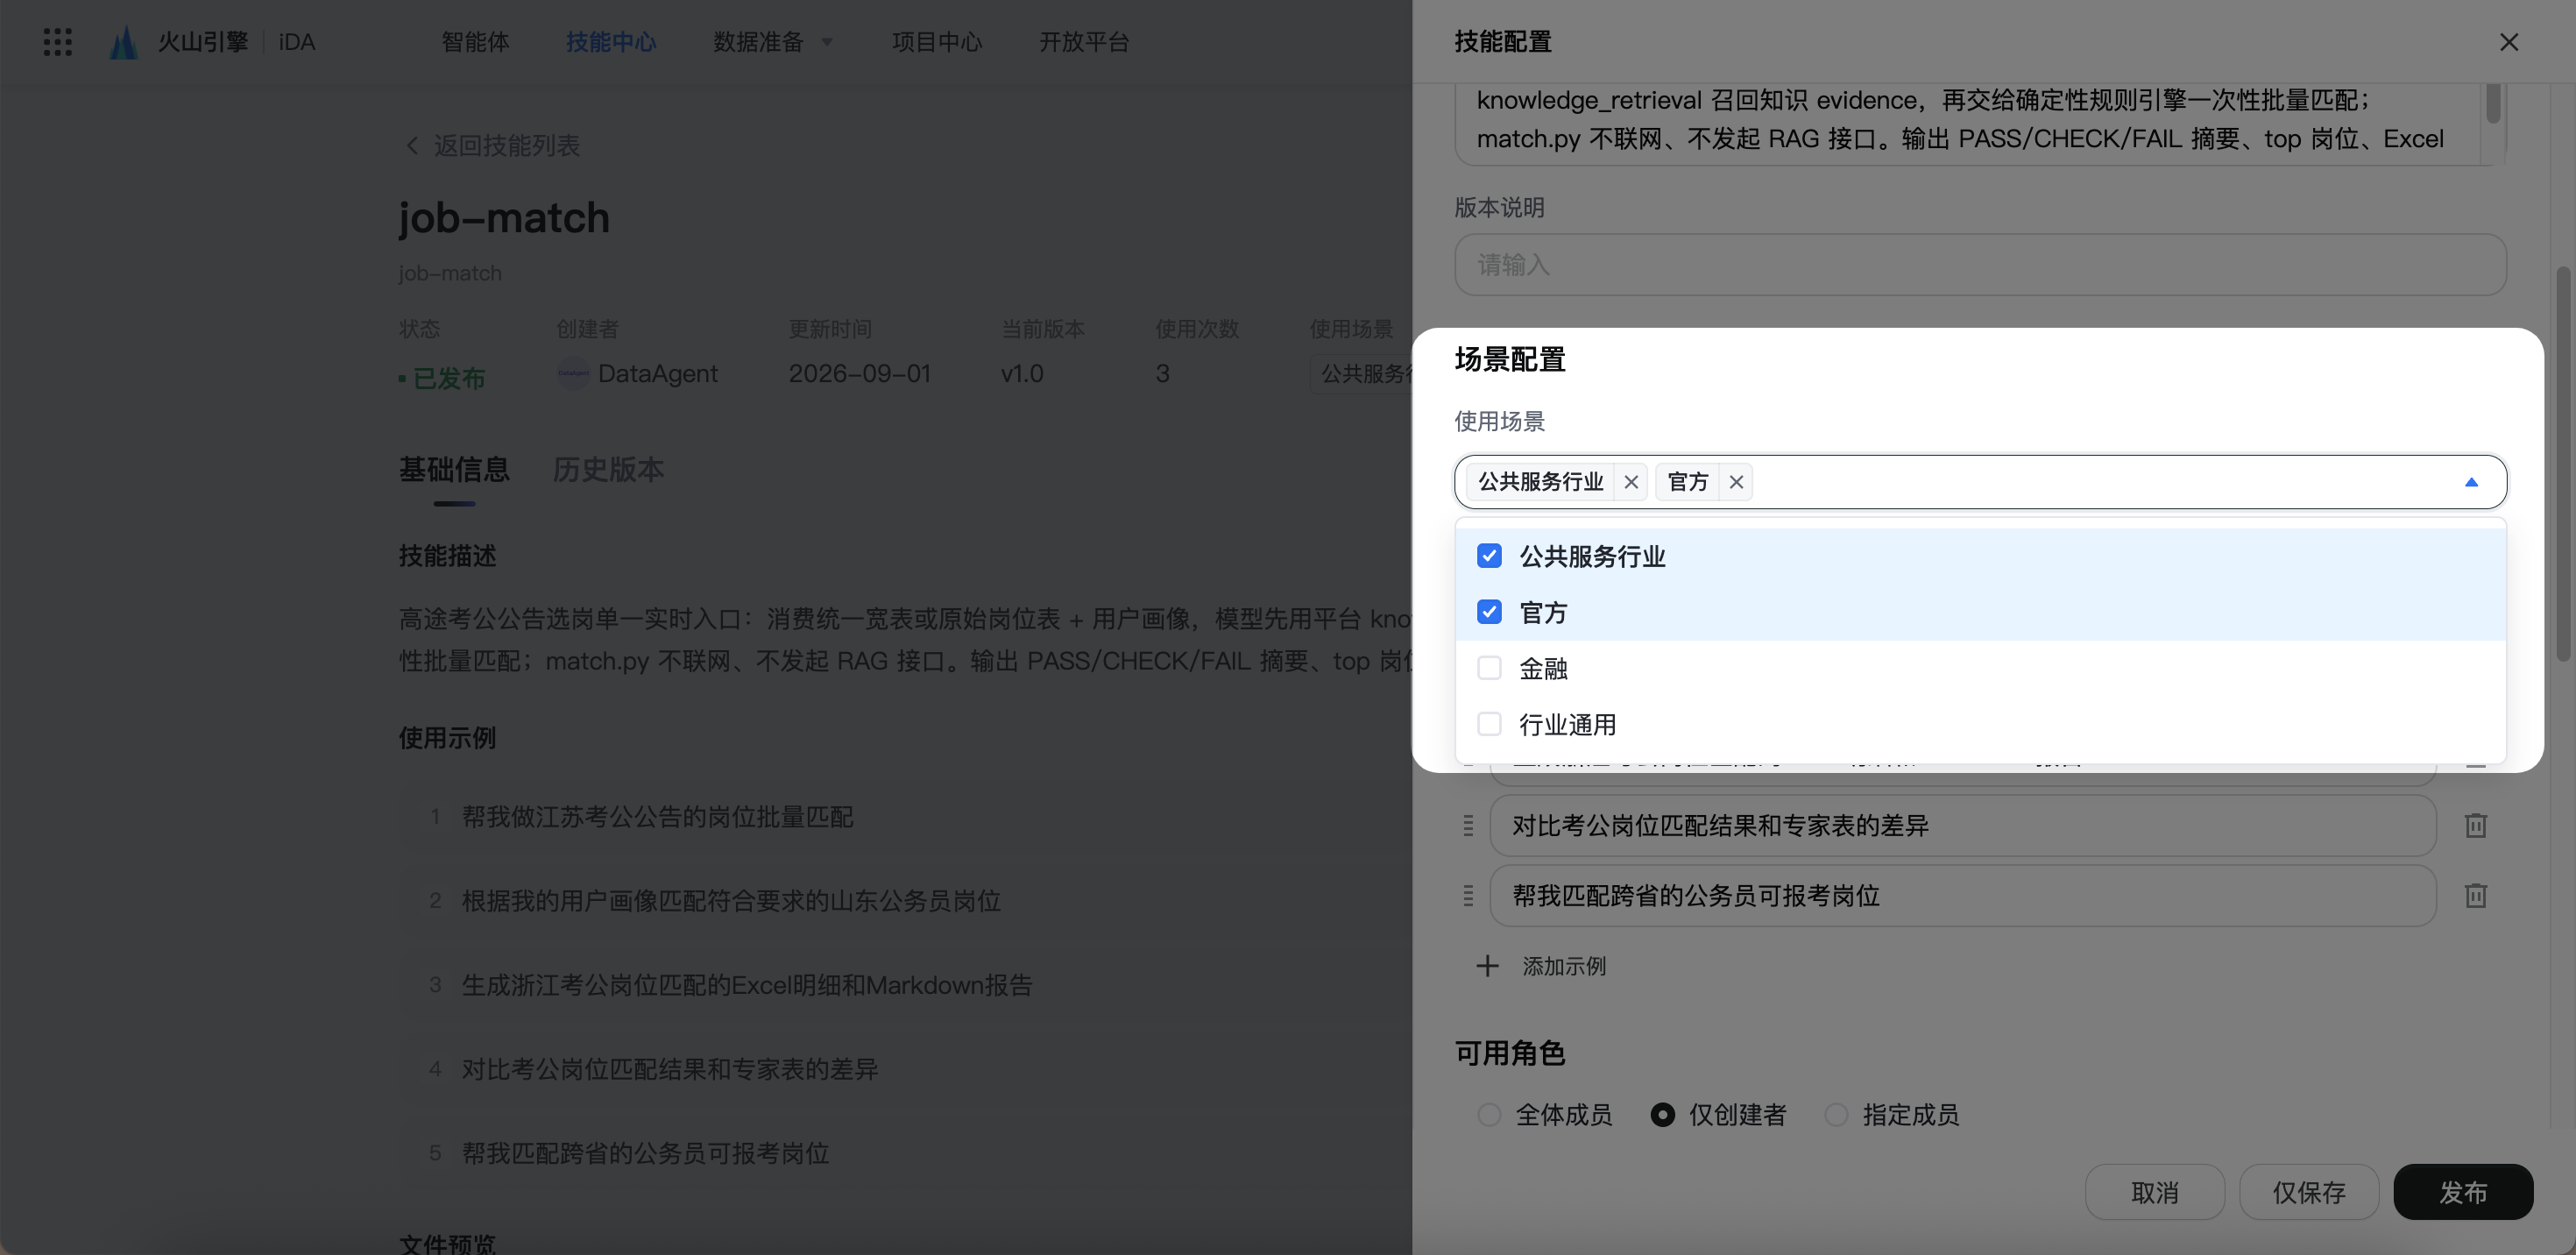Click the 已发布 status text
The height and width of the screenshot is (1255, 2576).
448,378
